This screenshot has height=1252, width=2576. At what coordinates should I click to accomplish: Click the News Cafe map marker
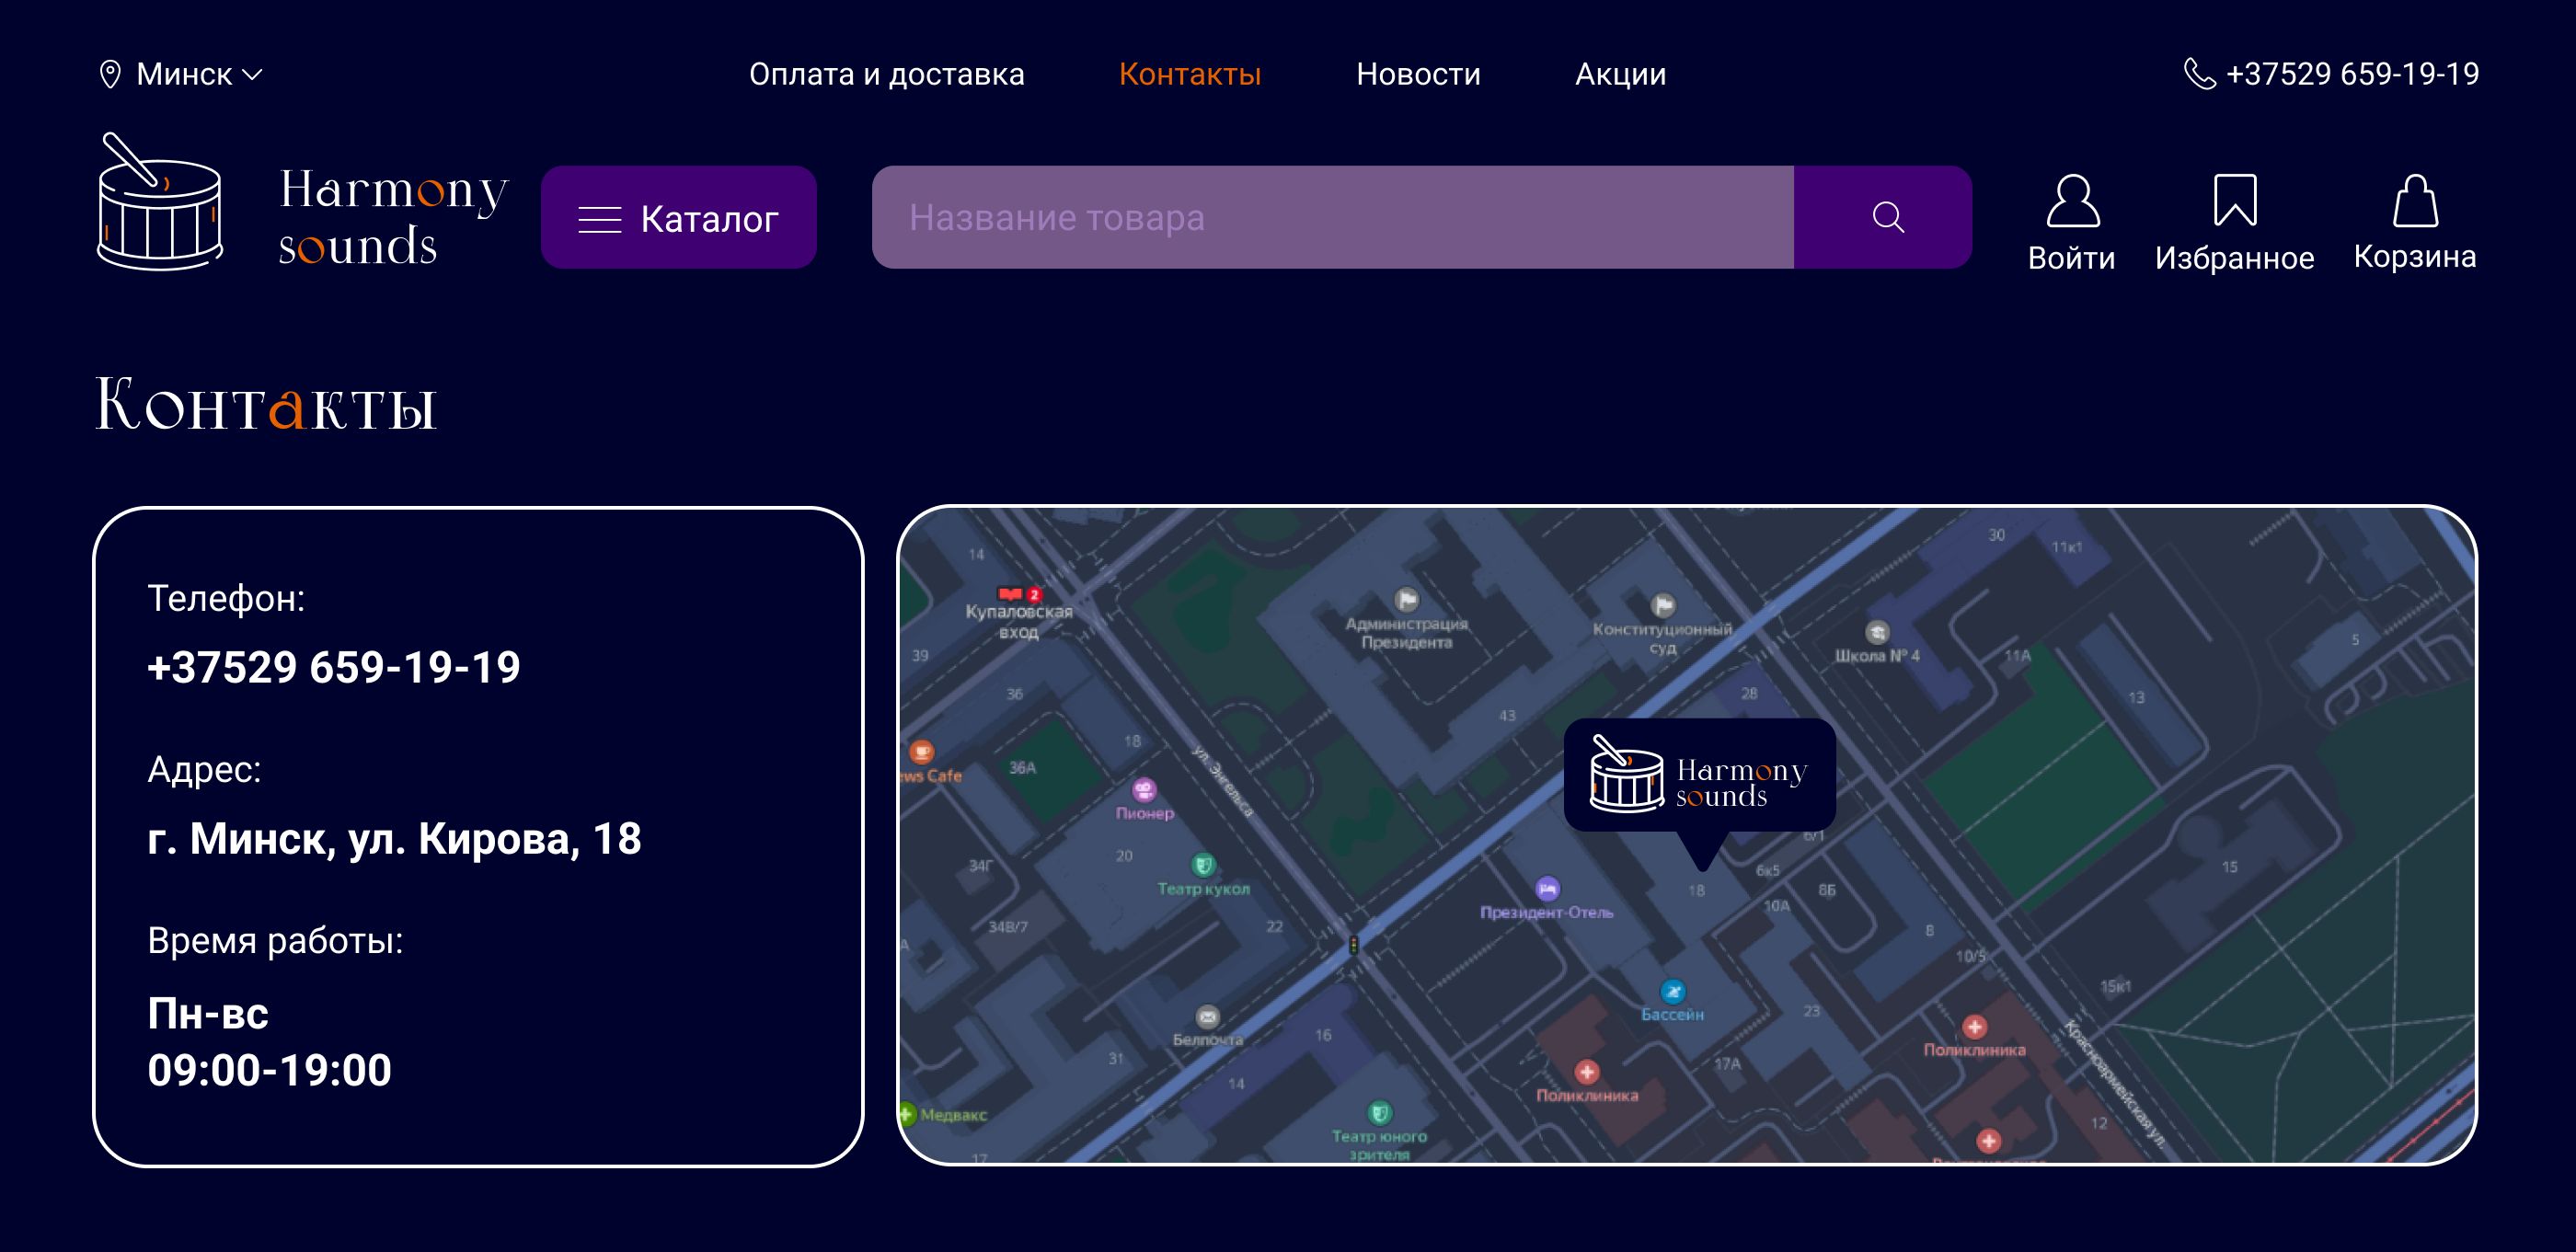921,751
